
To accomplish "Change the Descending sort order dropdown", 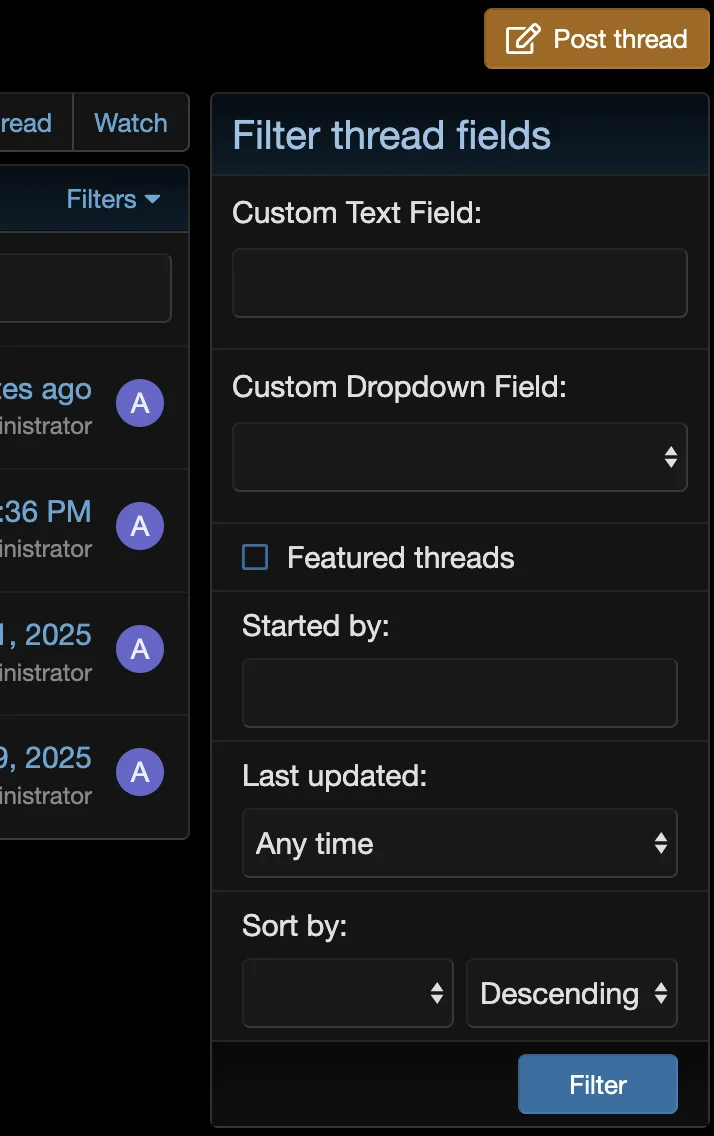I will tap(571, 993).
